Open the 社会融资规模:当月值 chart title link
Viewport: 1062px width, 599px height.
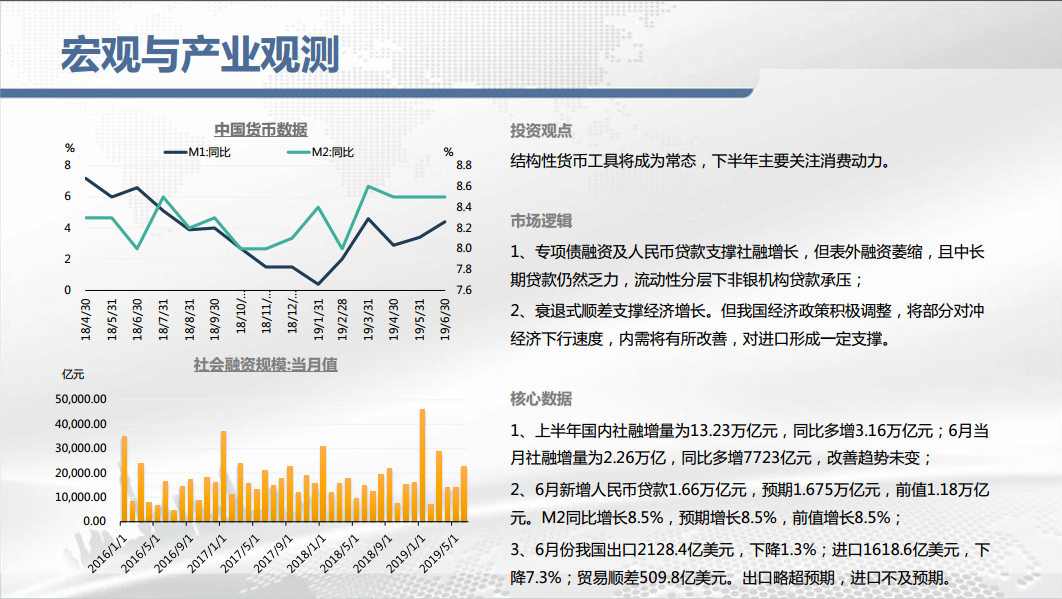tap(265, 365)
